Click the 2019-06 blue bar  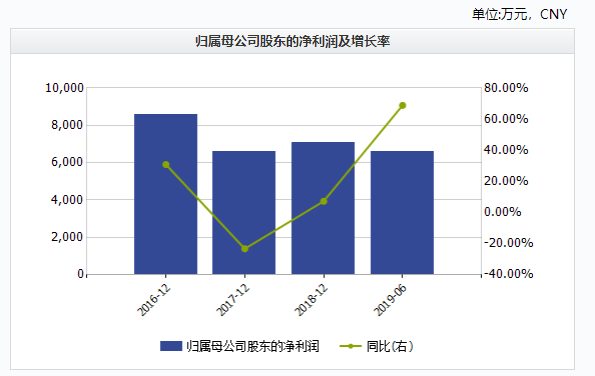(402, 212)
